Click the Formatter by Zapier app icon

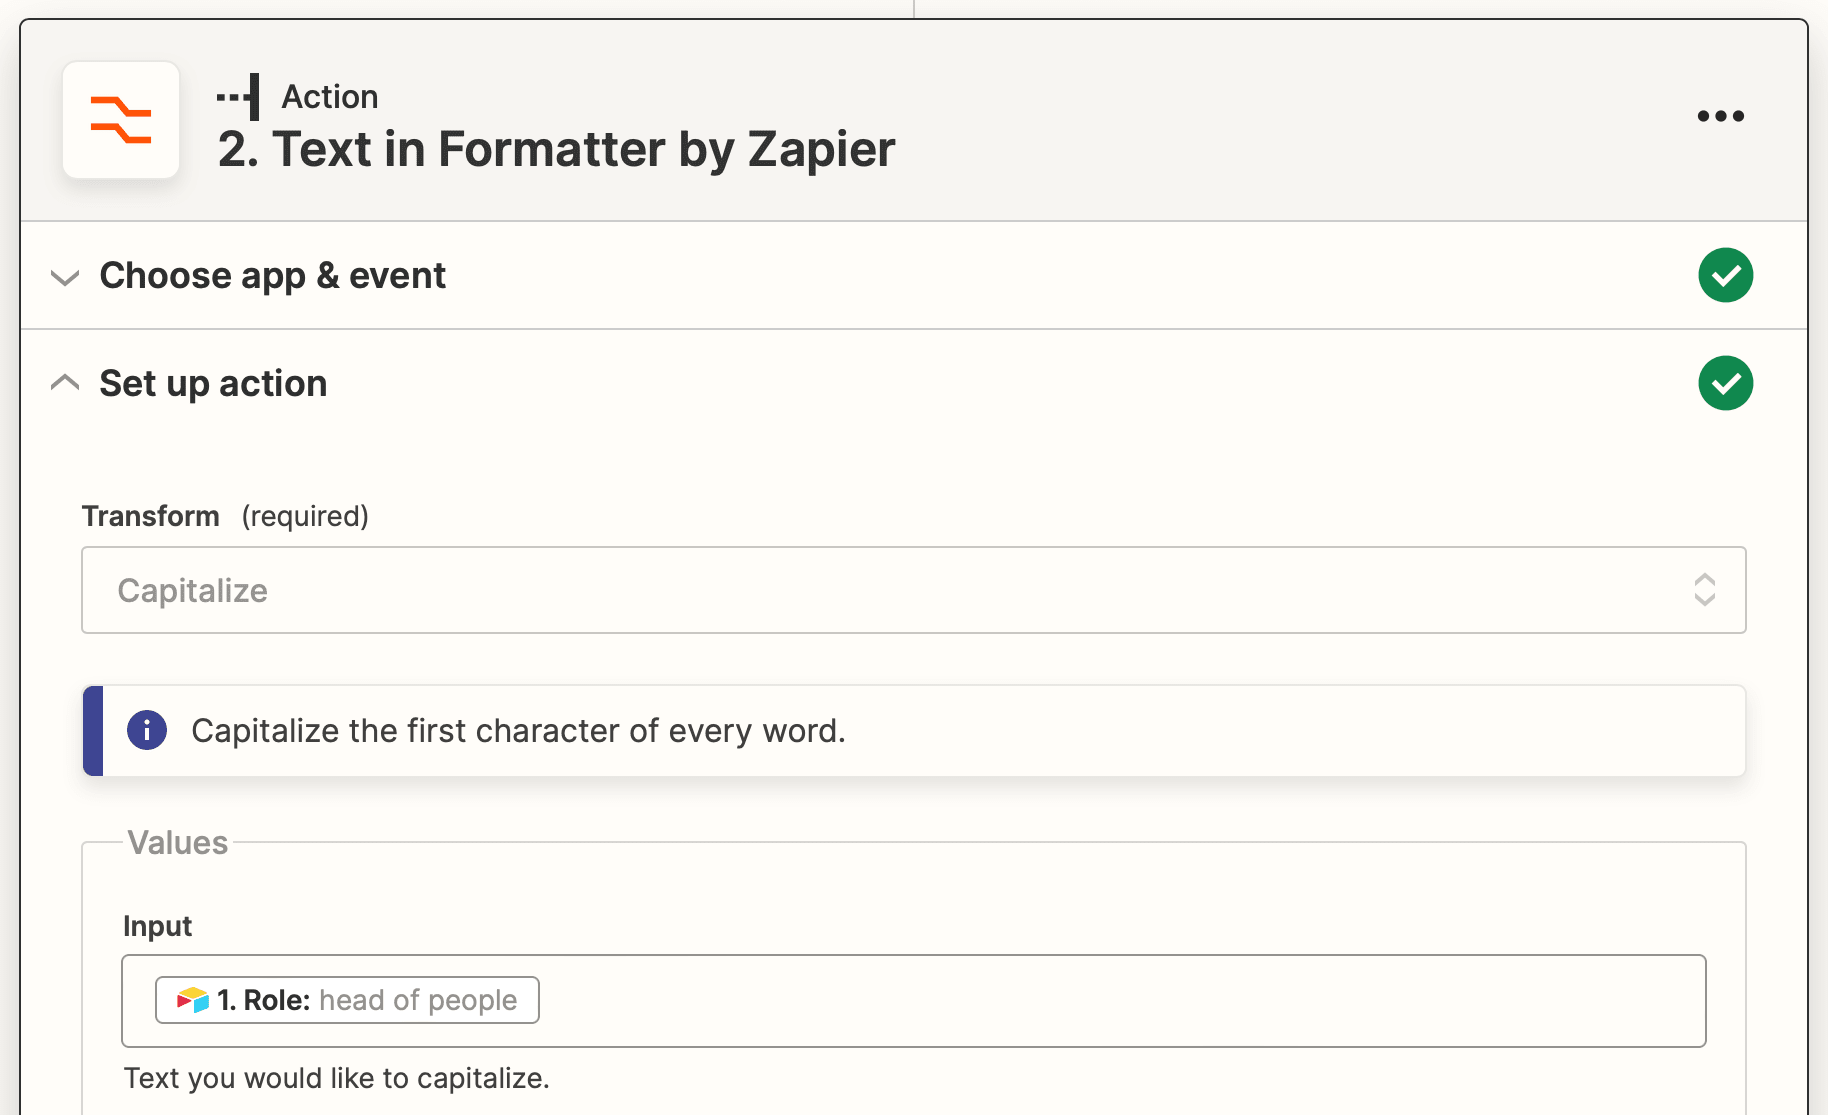coord(121,120)
